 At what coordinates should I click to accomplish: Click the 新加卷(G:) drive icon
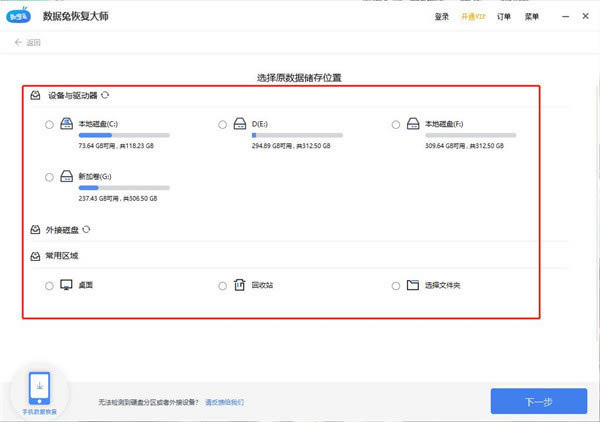pyautogui.click(x=67, y=176)
